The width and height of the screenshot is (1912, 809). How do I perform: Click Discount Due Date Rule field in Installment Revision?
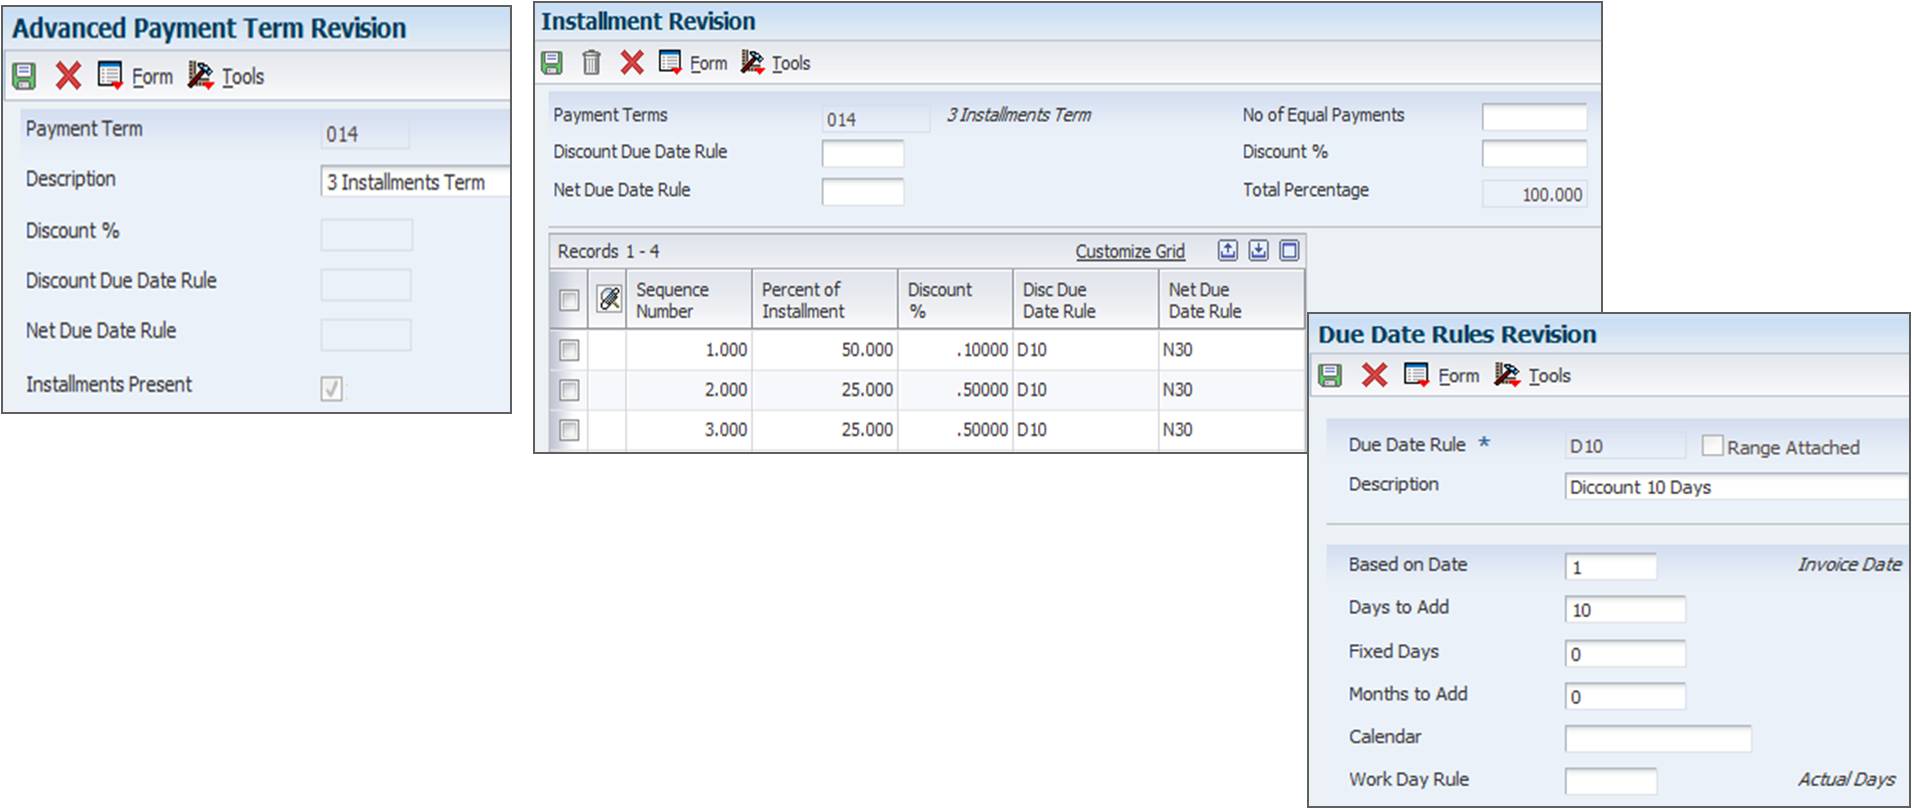[863, 154]
